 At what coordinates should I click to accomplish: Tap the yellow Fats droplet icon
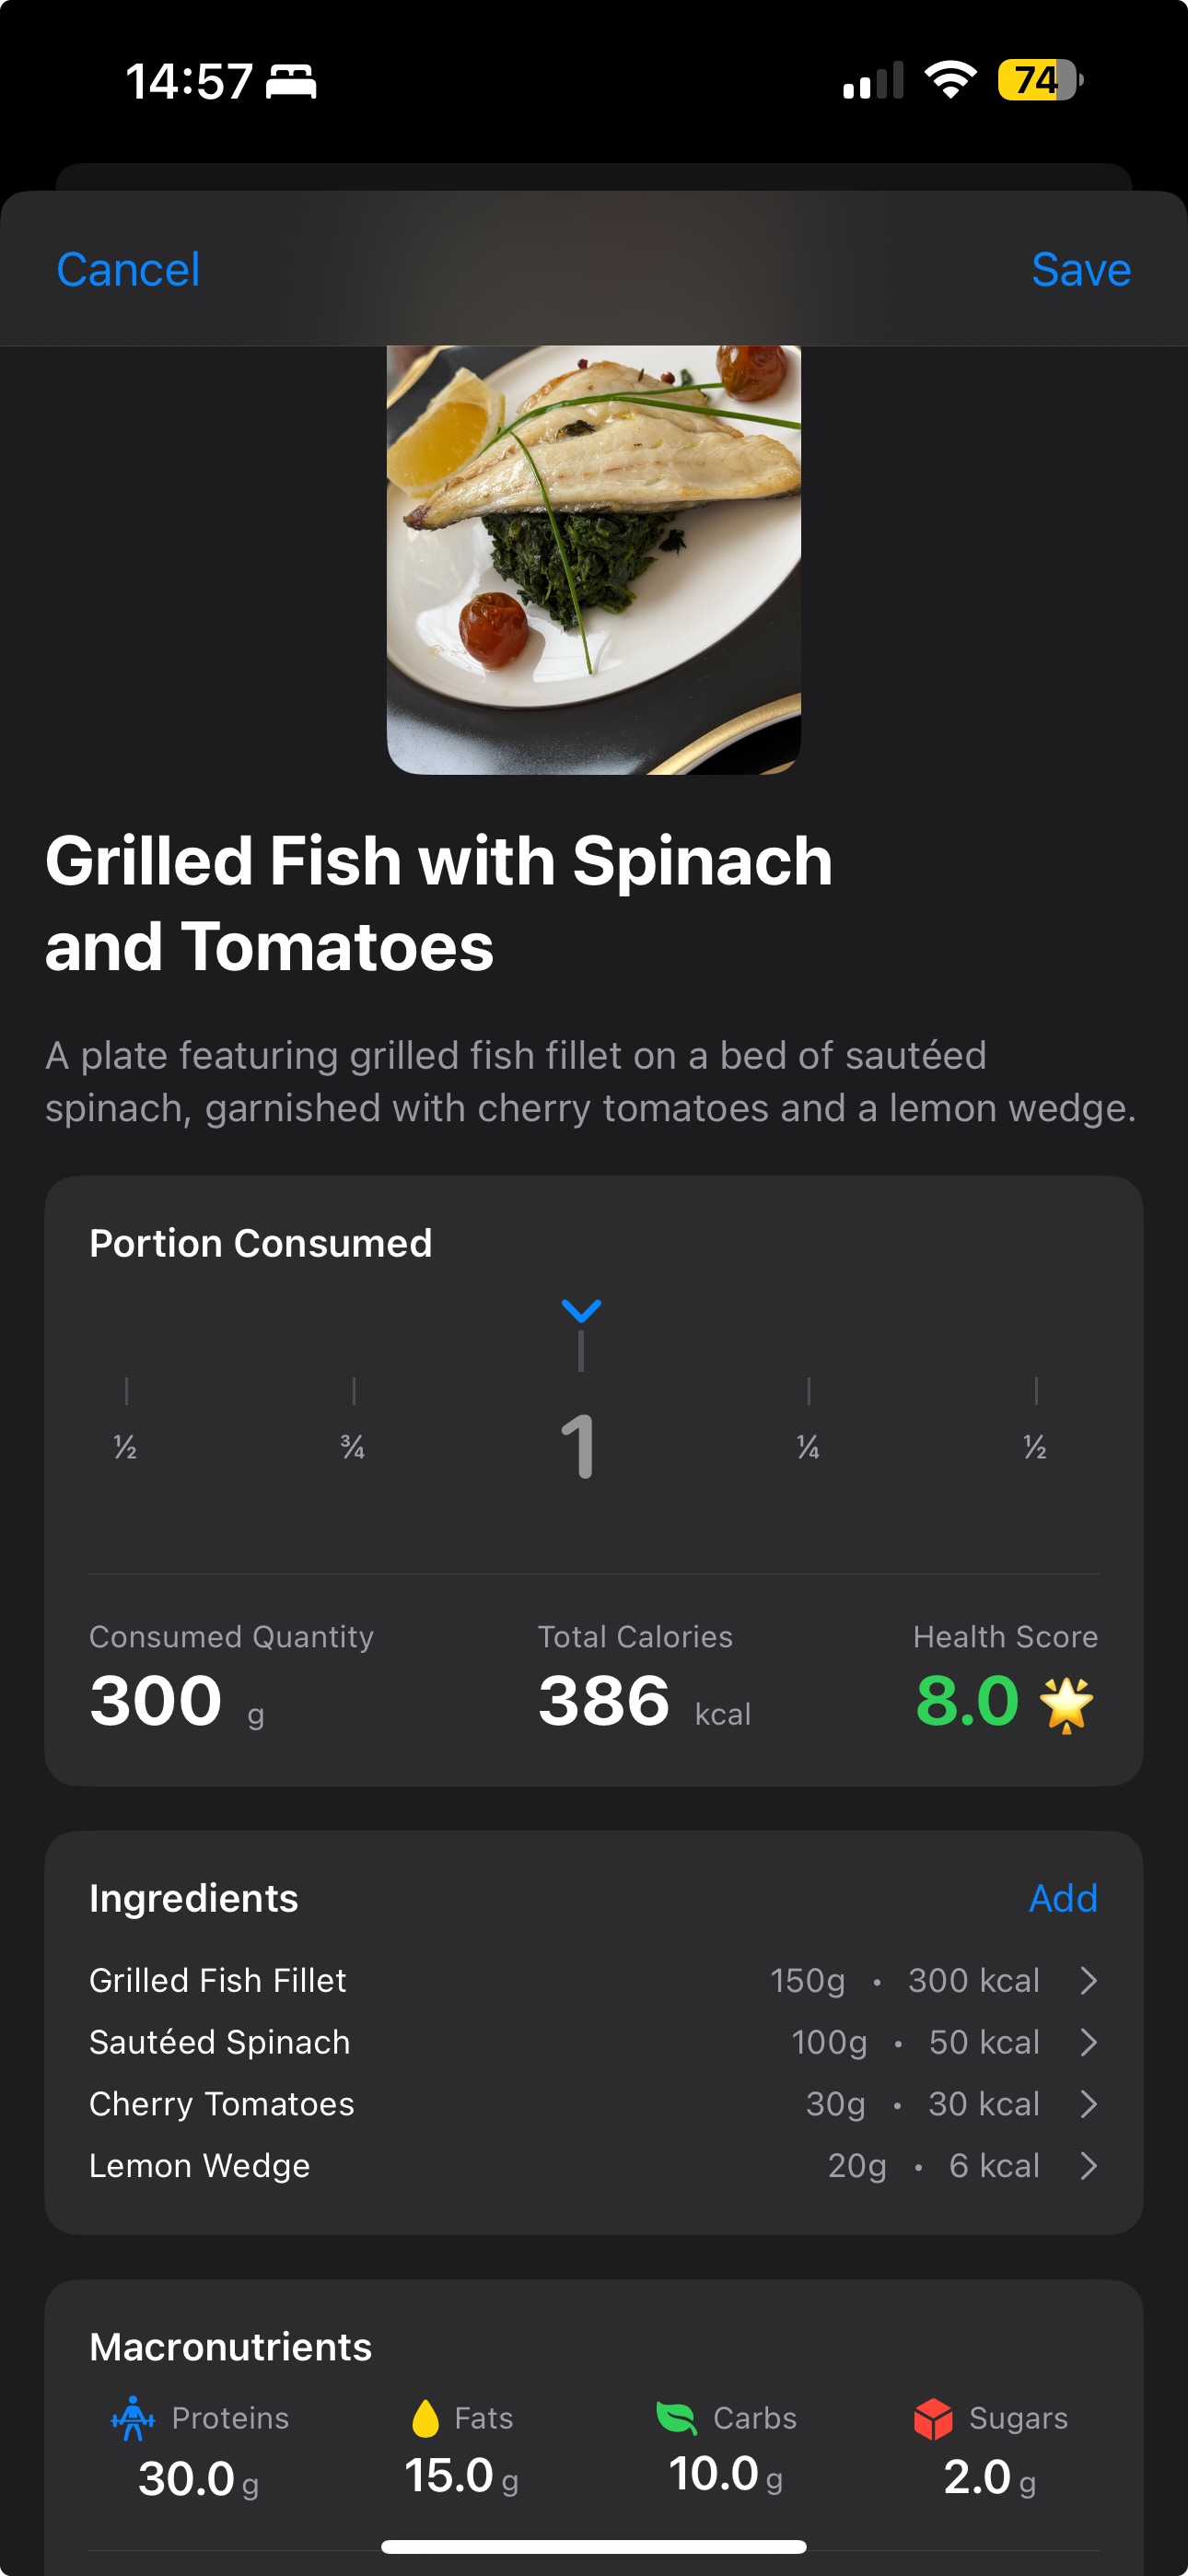tap(425, 2417)
